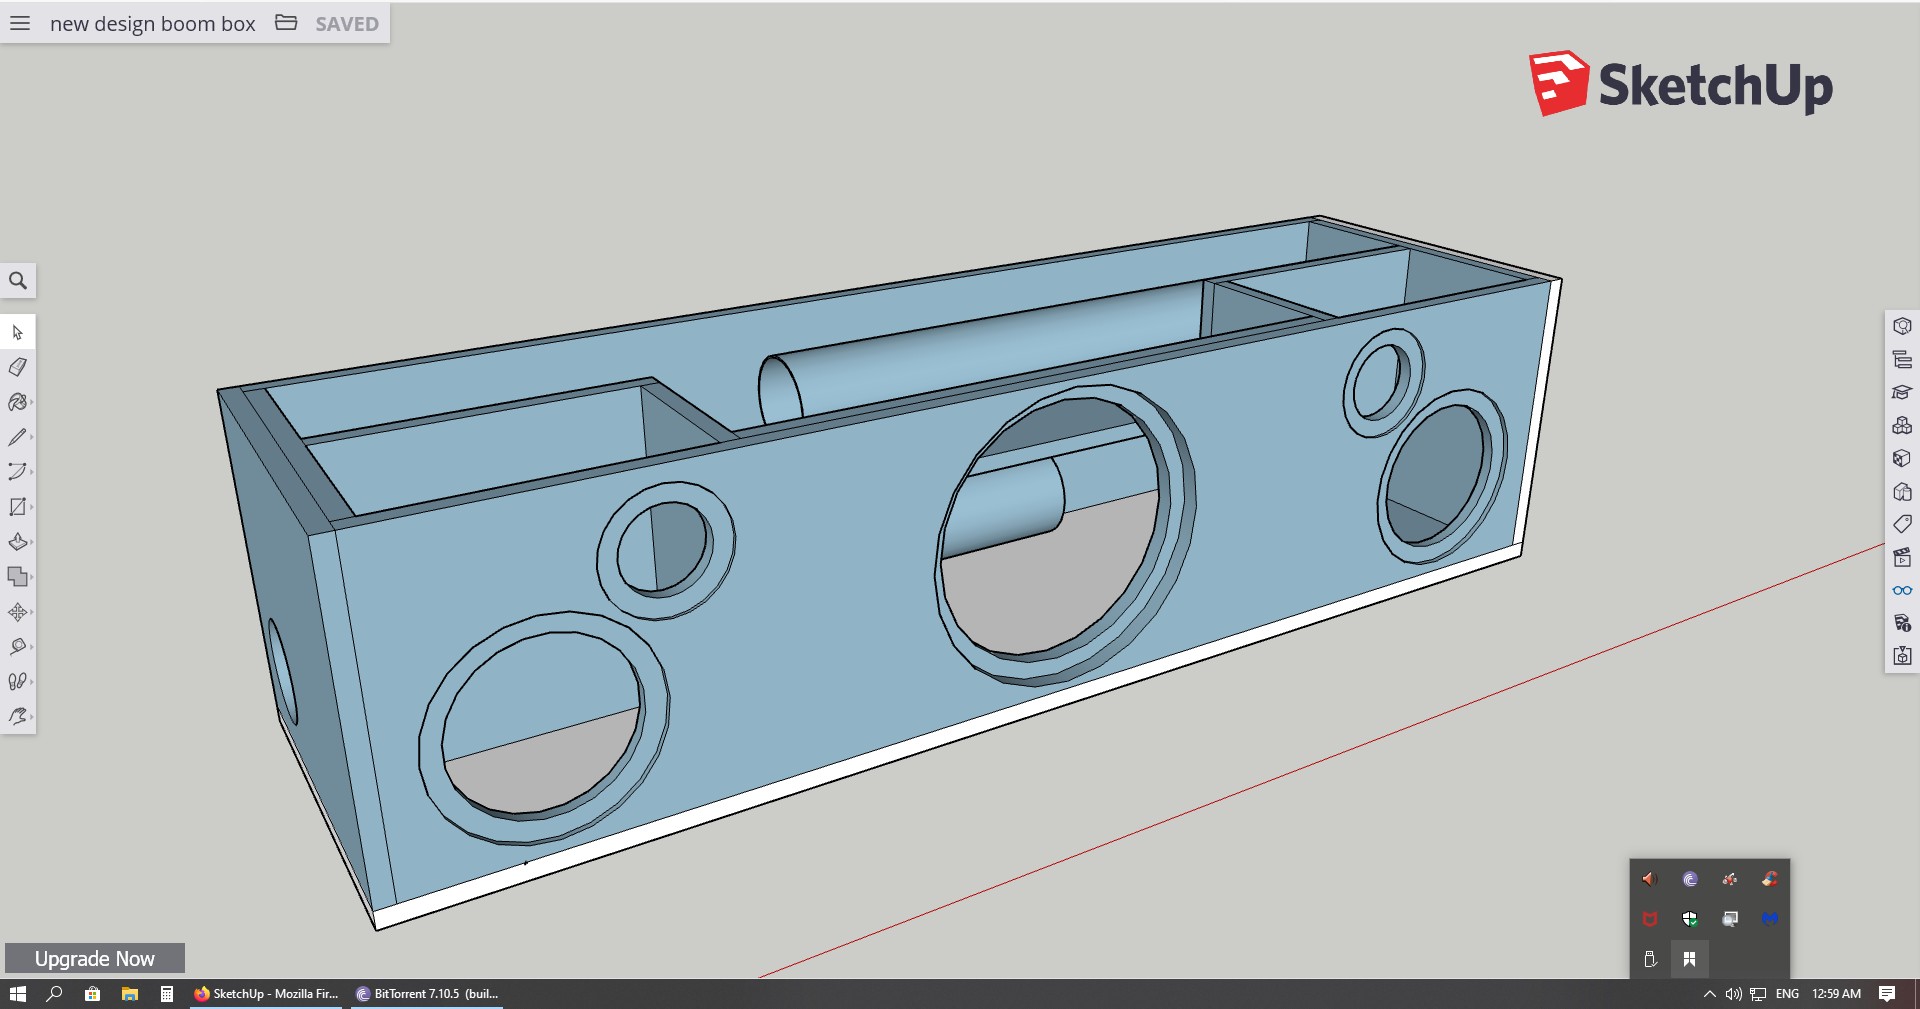Click the McAfee red shield tray icon
This screenshot has width=1920, height=1009.
point(1650,919)
